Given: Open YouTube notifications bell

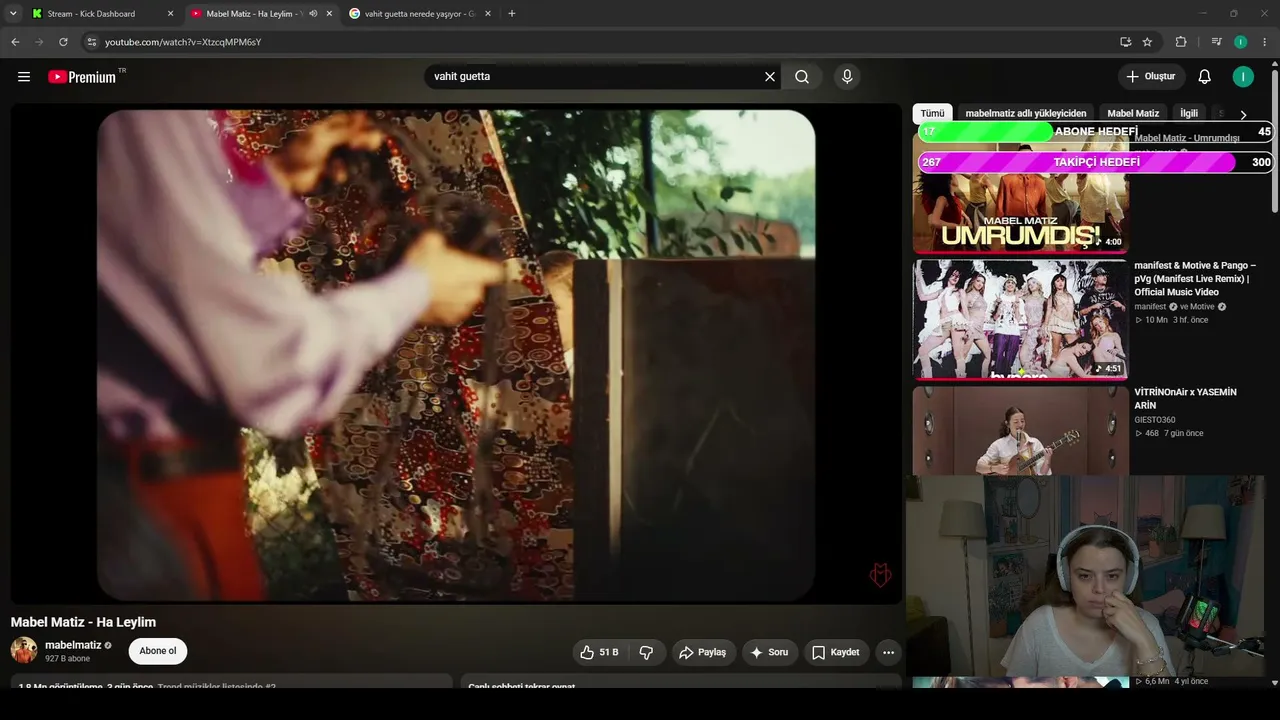Looking at the screenshot, I should coord(1205,77).
